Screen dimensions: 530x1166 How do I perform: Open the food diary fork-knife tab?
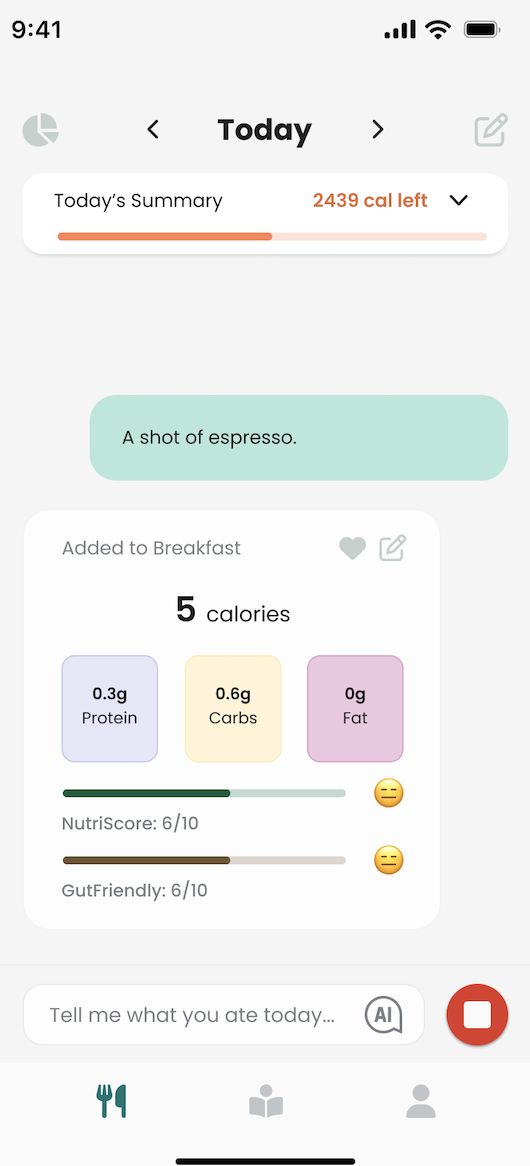click(x=112, y=1101)
